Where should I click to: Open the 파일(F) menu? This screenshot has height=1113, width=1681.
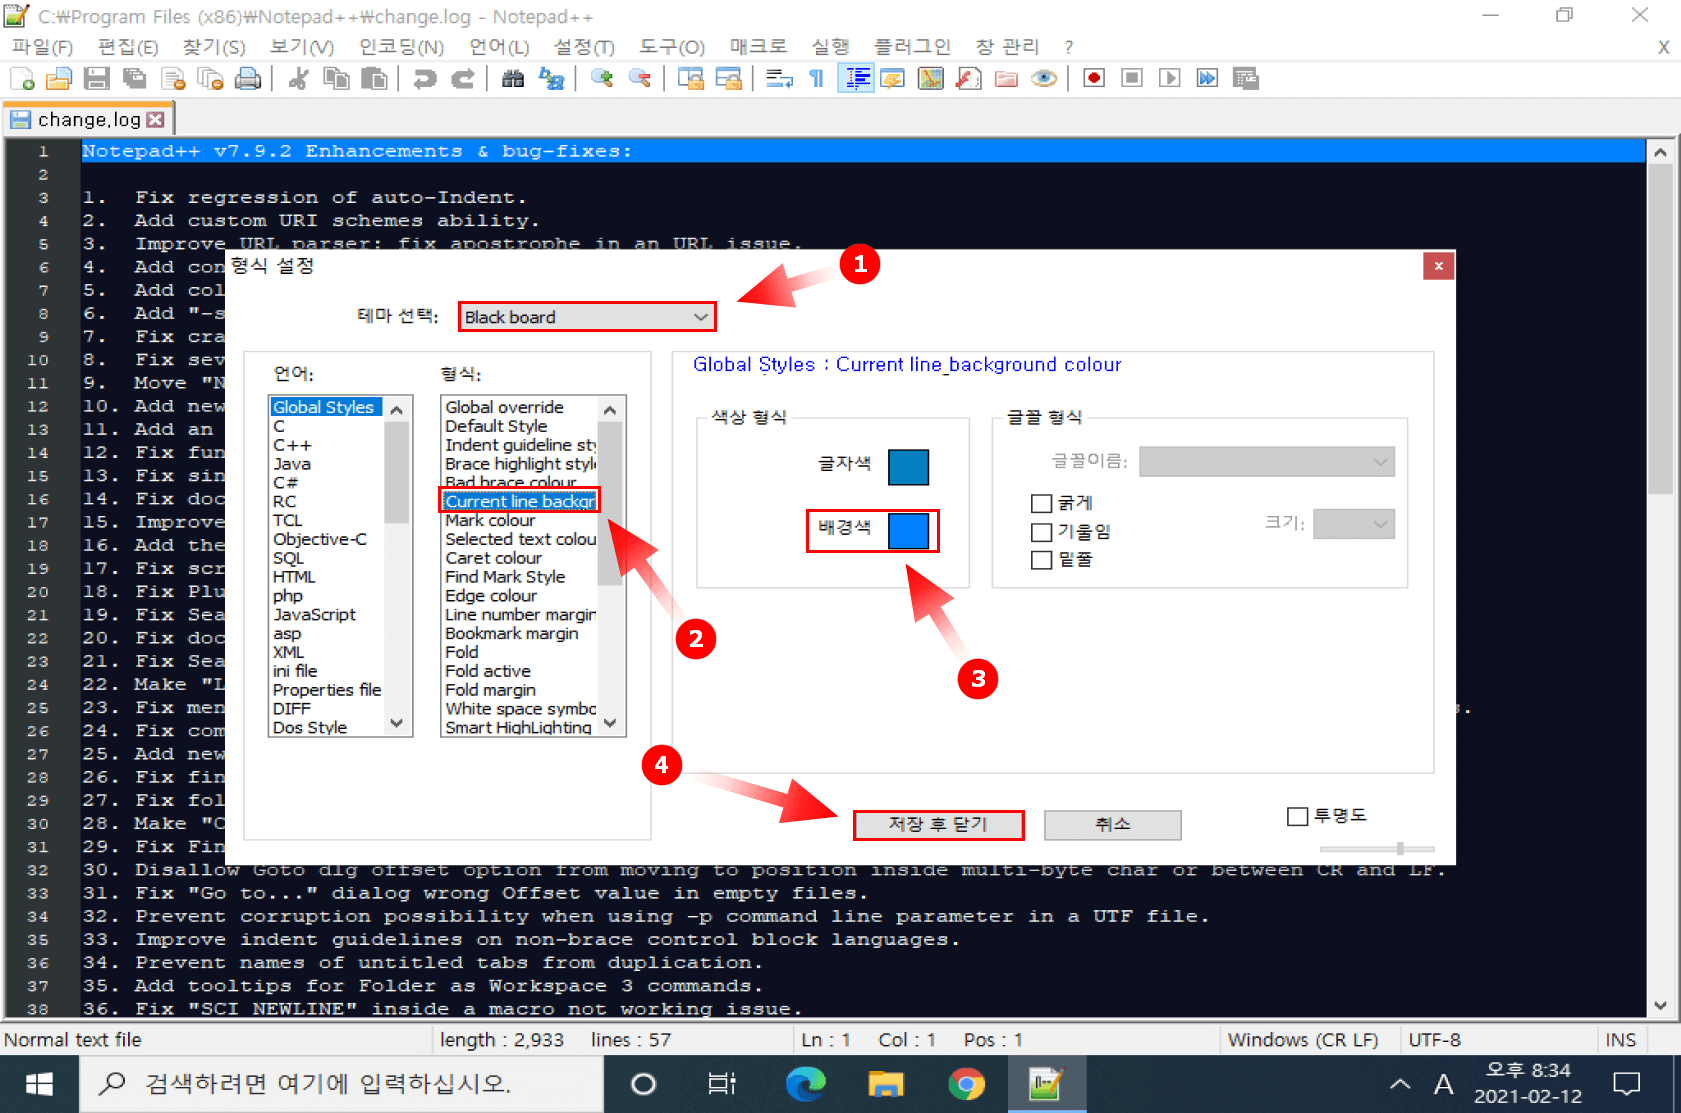tap(43, 47)
